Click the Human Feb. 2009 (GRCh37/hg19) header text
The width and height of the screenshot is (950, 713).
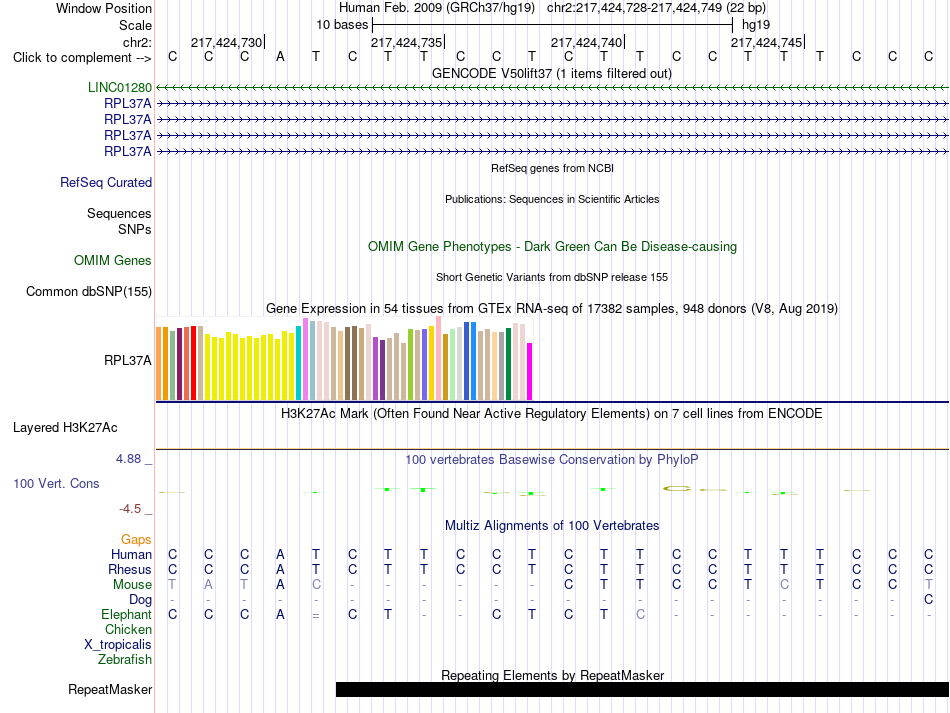[437, 8]
